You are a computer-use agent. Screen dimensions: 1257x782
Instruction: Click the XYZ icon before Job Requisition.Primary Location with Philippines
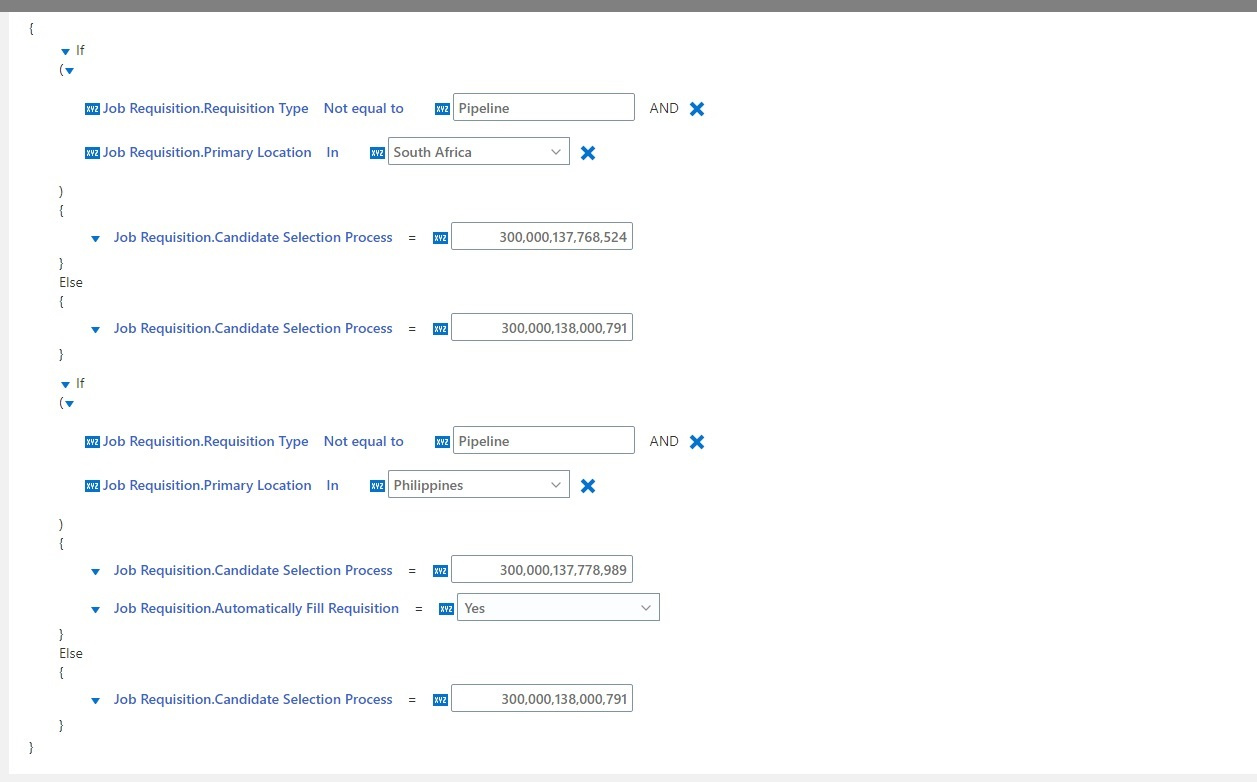click(91, 485)
